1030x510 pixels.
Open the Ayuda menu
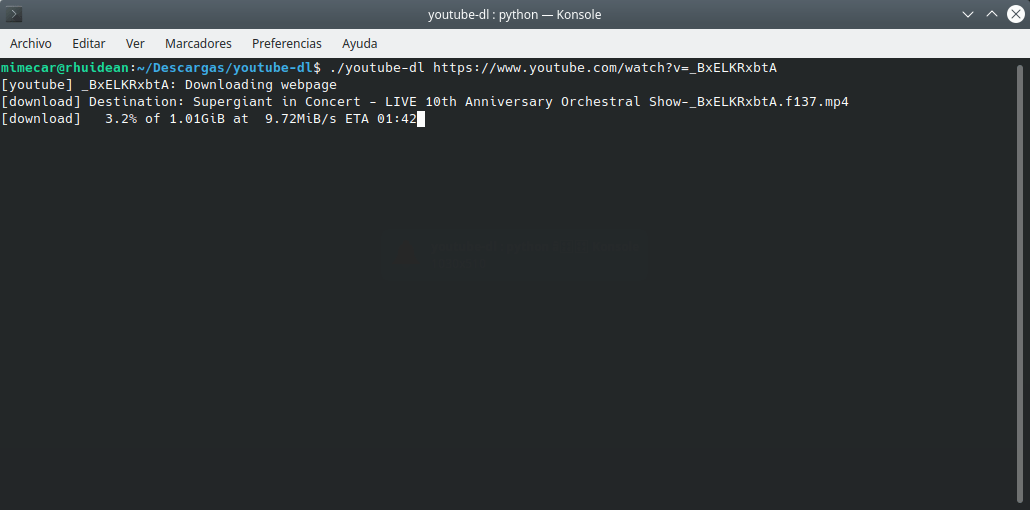click(x=360, y=43)
